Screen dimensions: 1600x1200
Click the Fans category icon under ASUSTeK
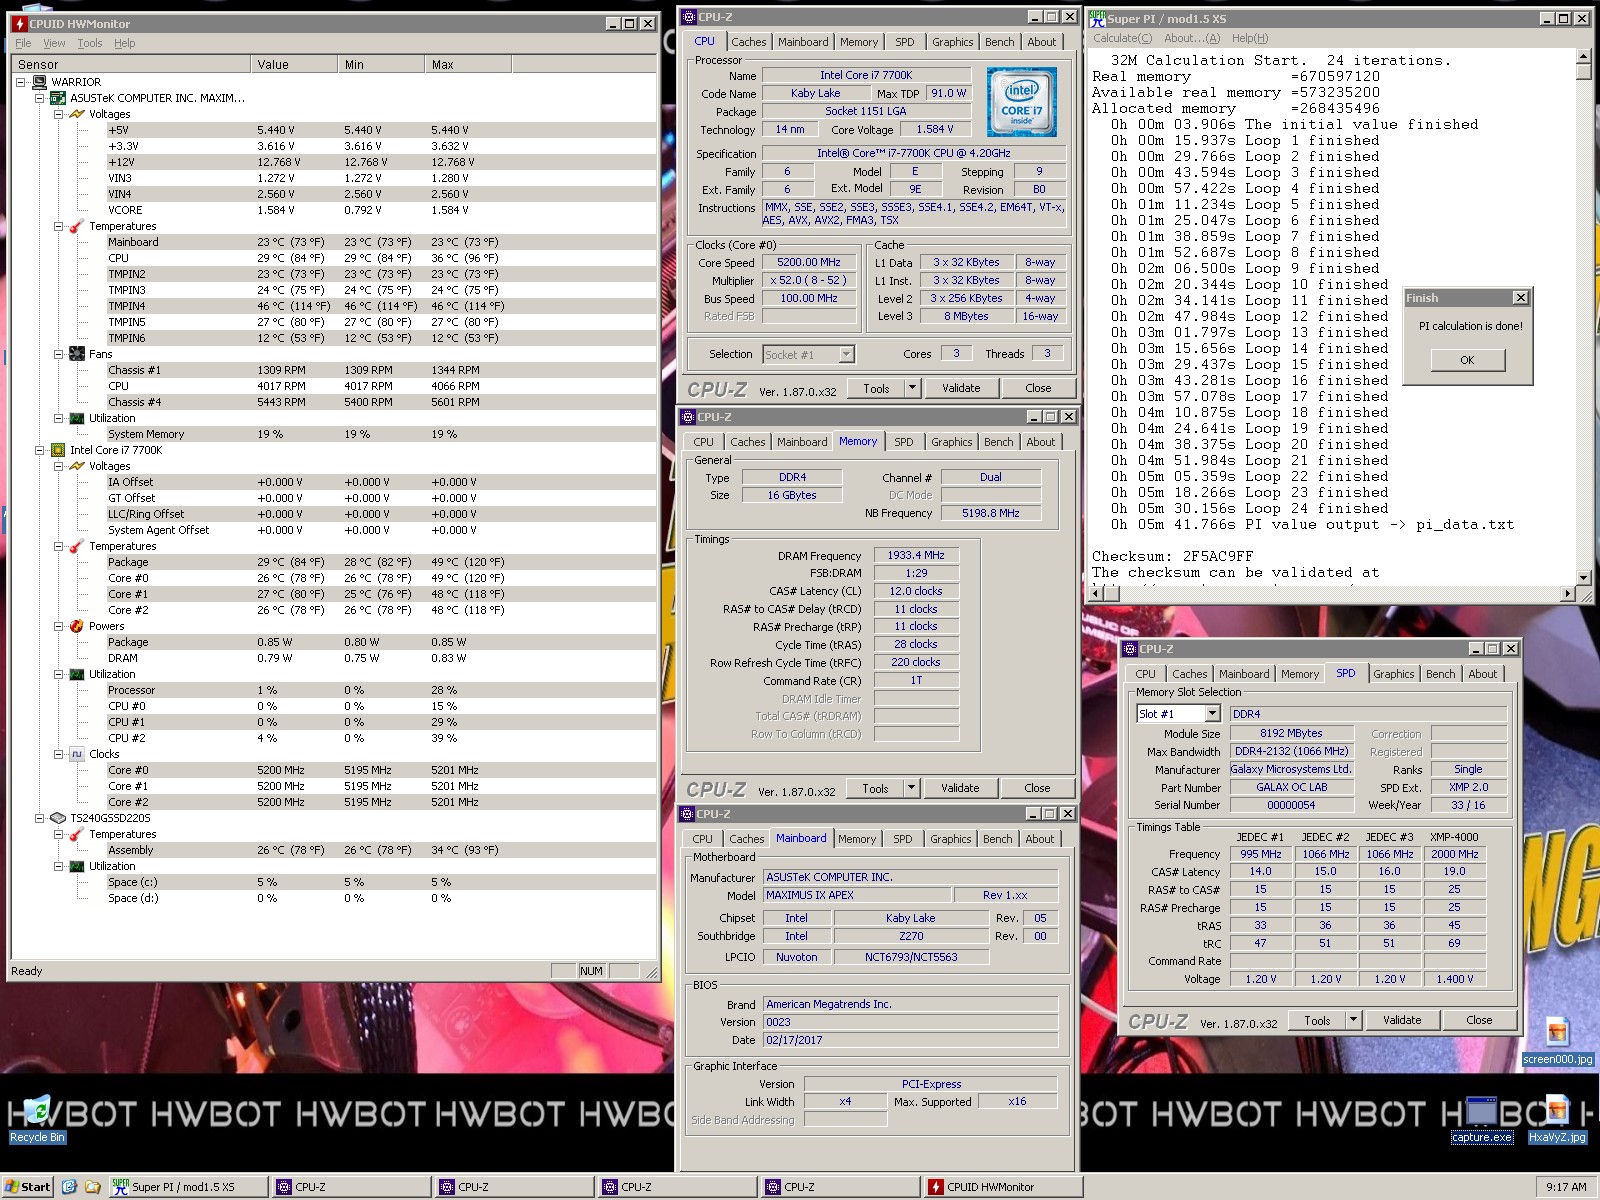point(77,354)
